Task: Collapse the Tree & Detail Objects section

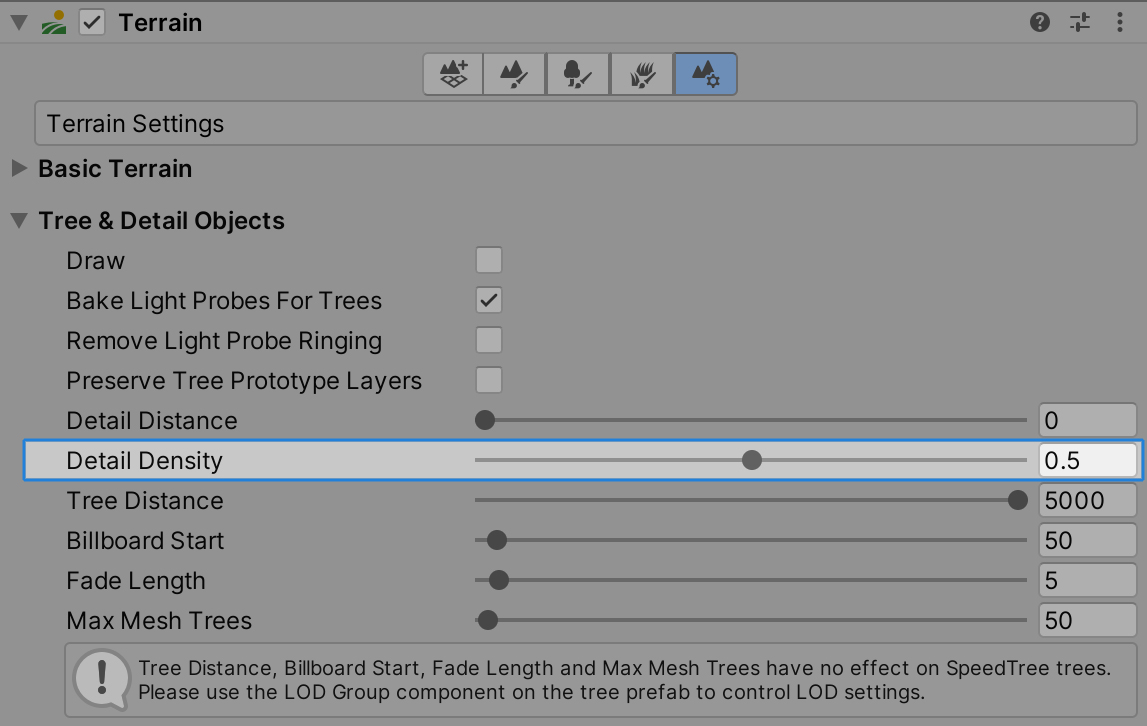Action: (20, 220)
